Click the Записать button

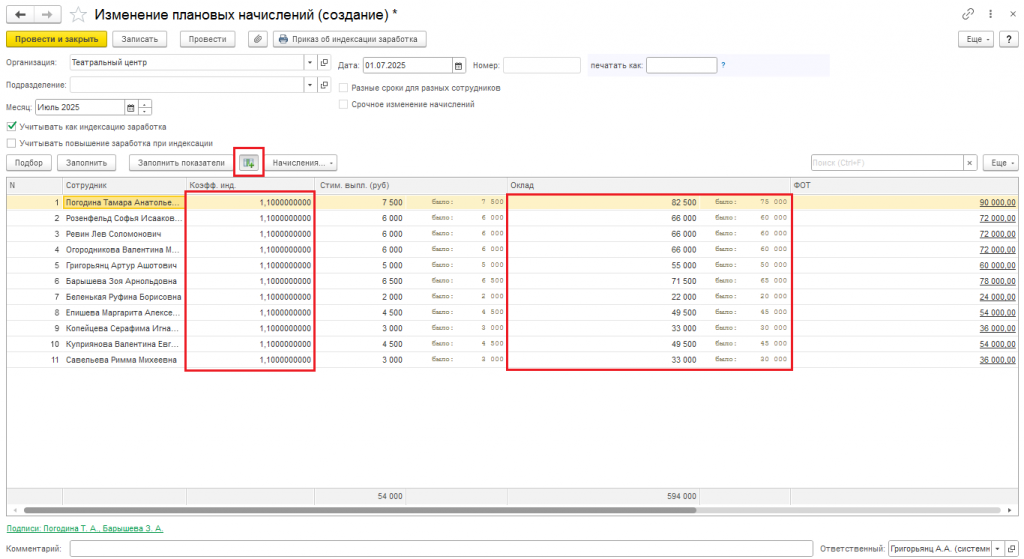tap(140, 39)
